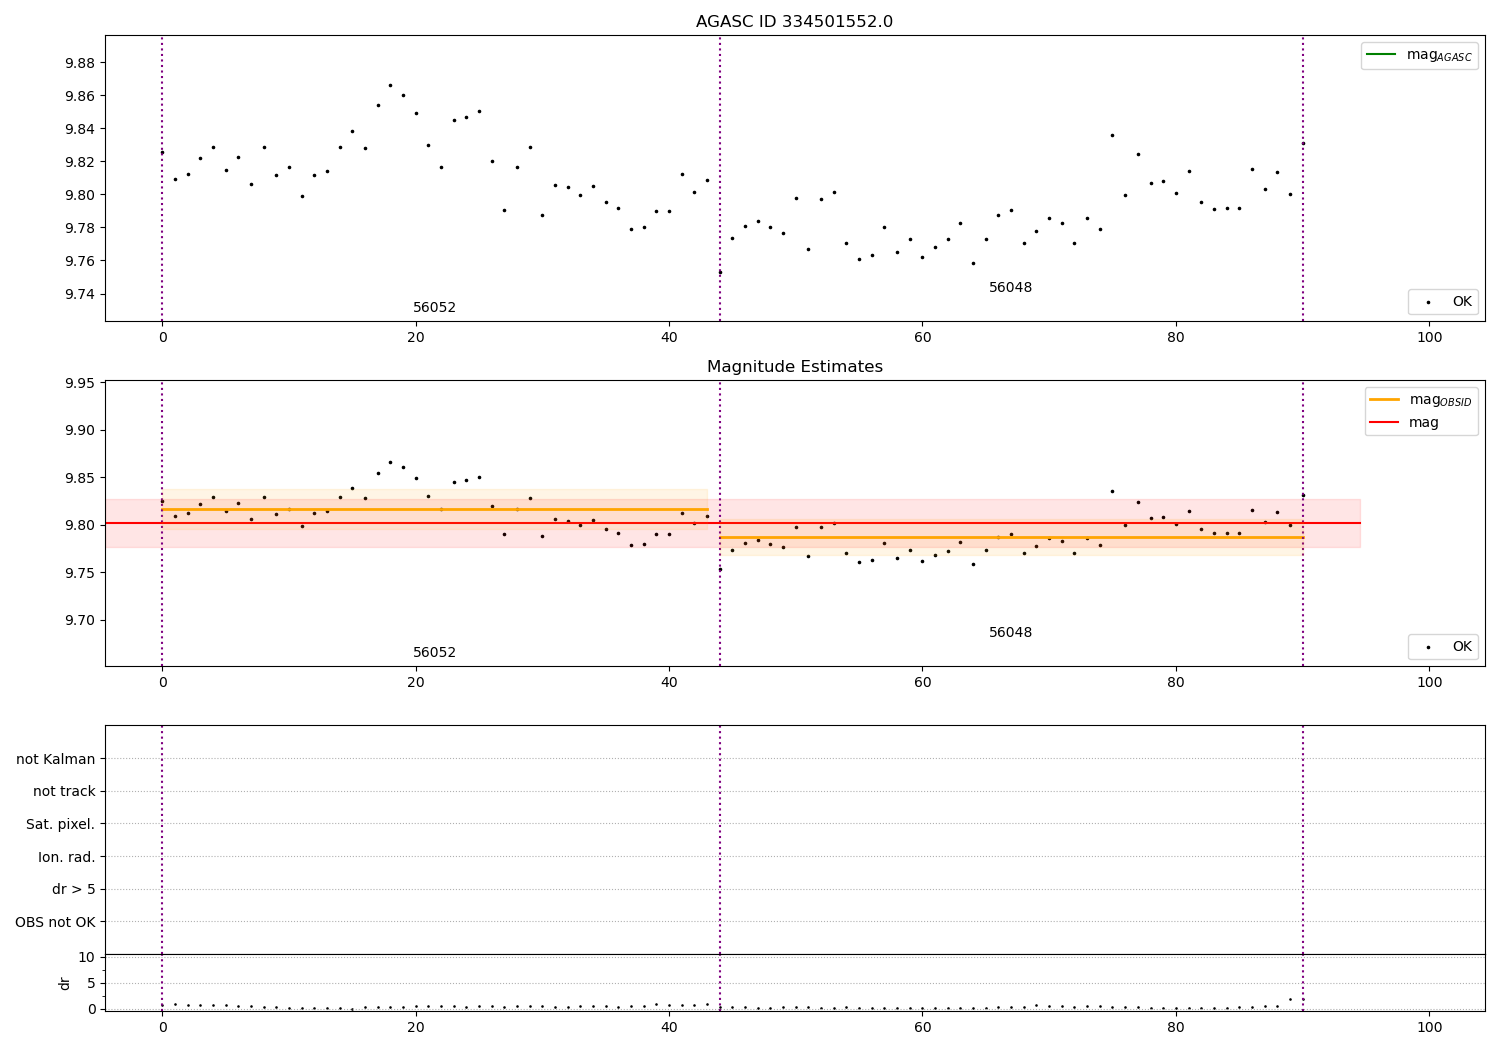Click the 'OK' legend in the Magnitude Estimates plot
The image size is (1500, 1050).
1443,647
